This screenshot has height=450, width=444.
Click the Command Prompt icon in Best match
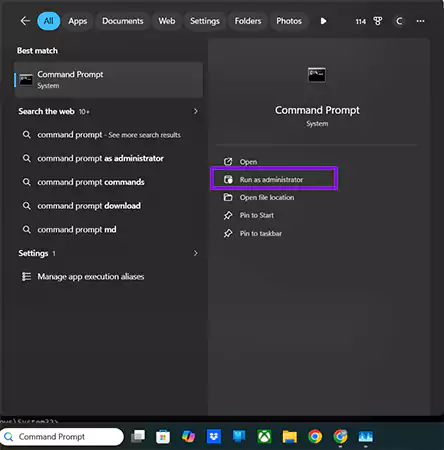pos(26,80)
